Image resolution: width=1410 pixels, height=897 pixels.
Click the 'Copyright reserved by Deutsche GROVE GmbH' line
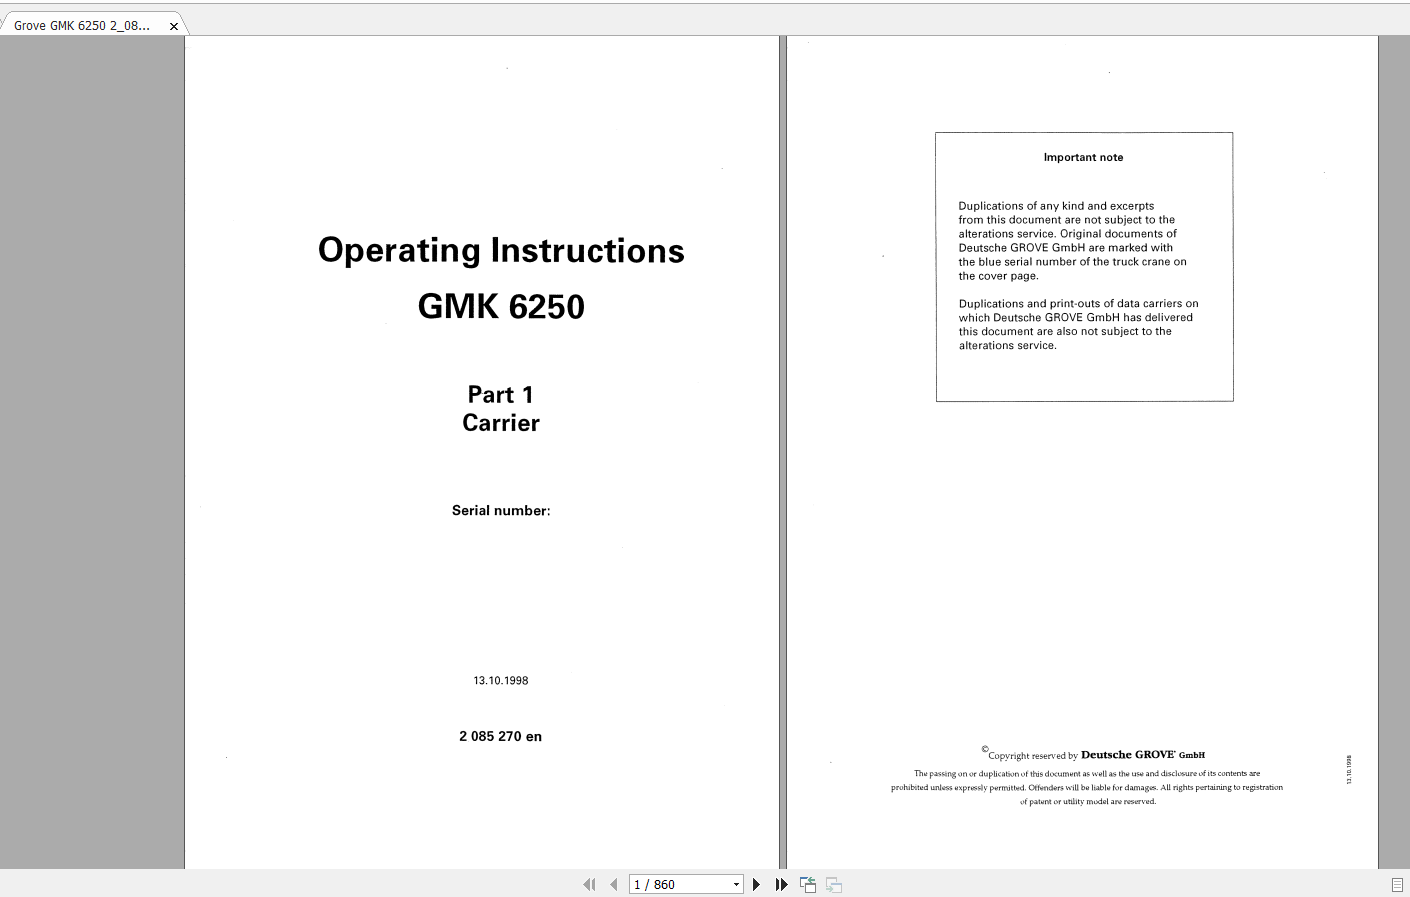[1093, 755]
